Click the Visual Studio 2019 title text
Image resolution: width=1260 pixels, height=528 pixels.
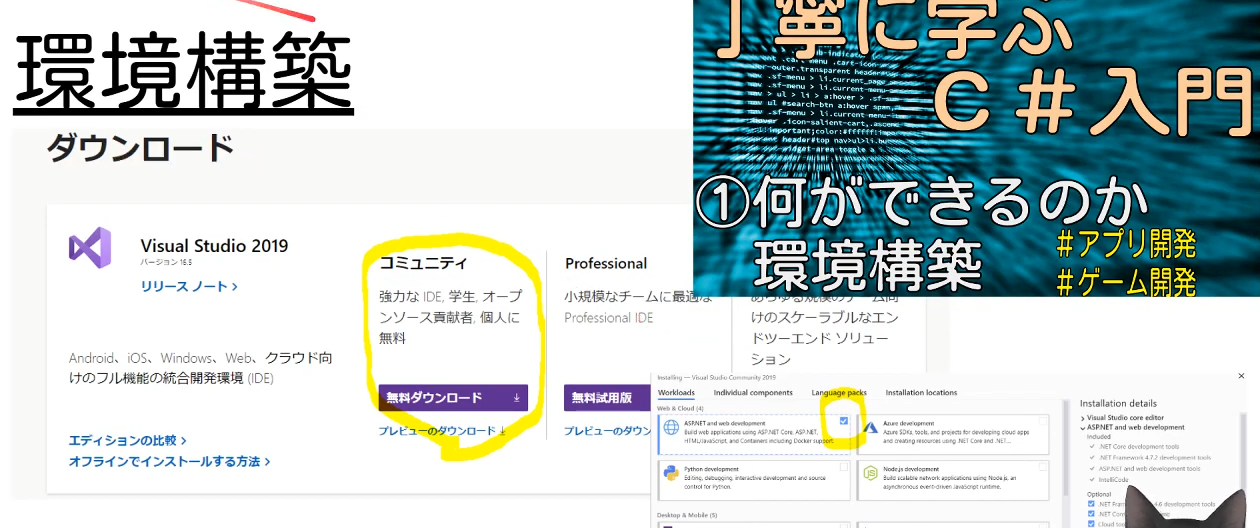tap(214, 245)
